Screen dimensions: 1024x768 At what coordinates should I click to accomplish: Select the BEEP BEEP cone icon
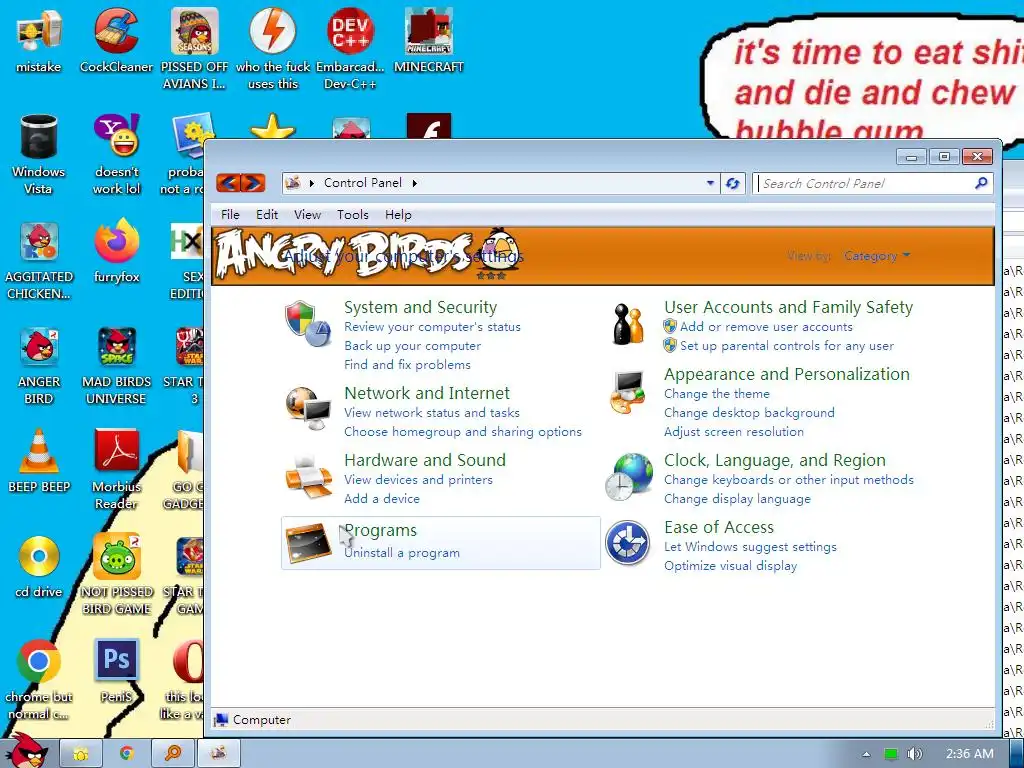[39, 451]
